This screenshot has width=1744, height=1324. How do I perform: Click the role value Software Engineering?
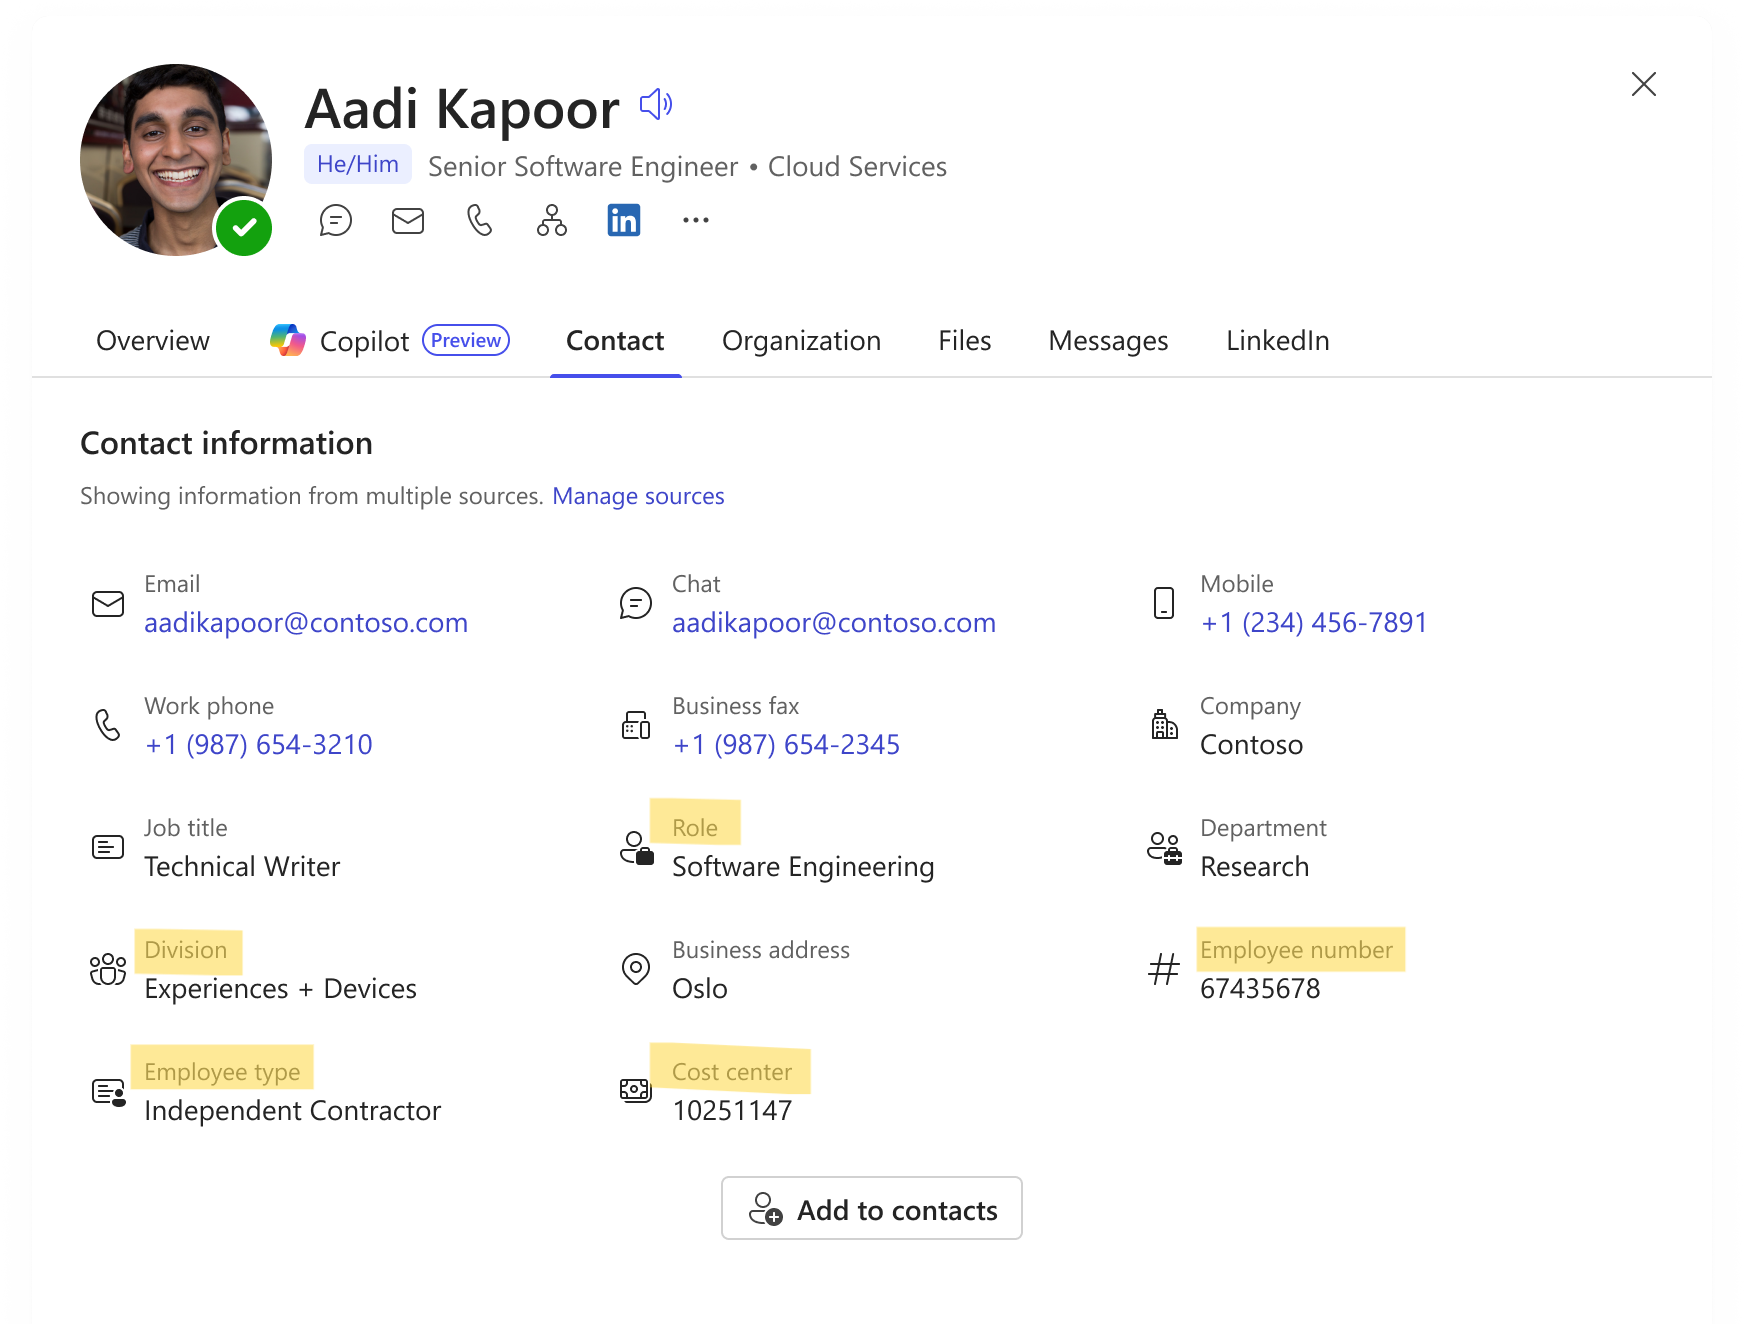click(803, 867)
